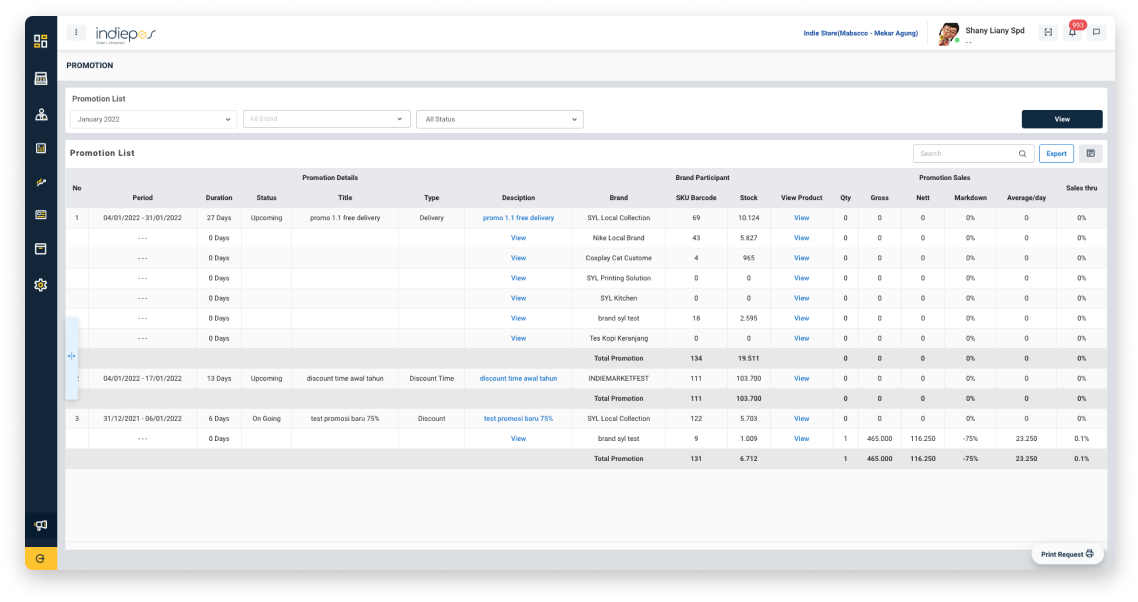Open the chat message icon in top bar

click(x=1097, y=32)
